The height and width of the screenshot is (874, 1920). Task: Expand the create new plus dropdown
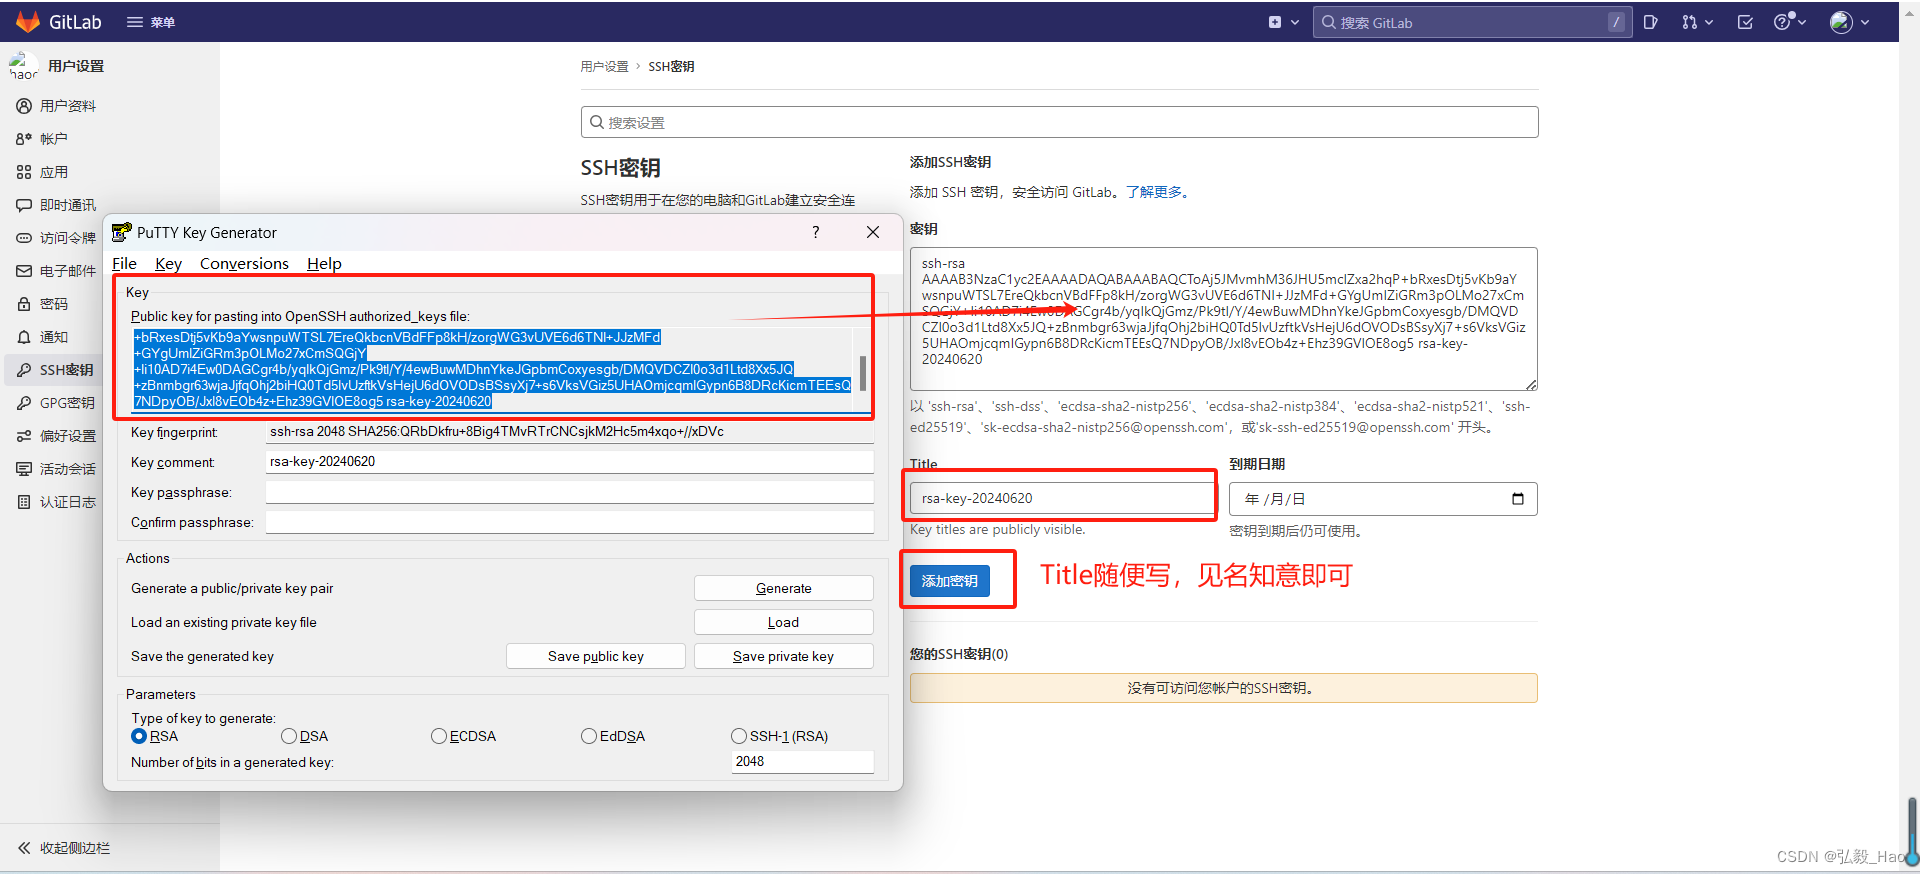click(x=1283, y=22)
